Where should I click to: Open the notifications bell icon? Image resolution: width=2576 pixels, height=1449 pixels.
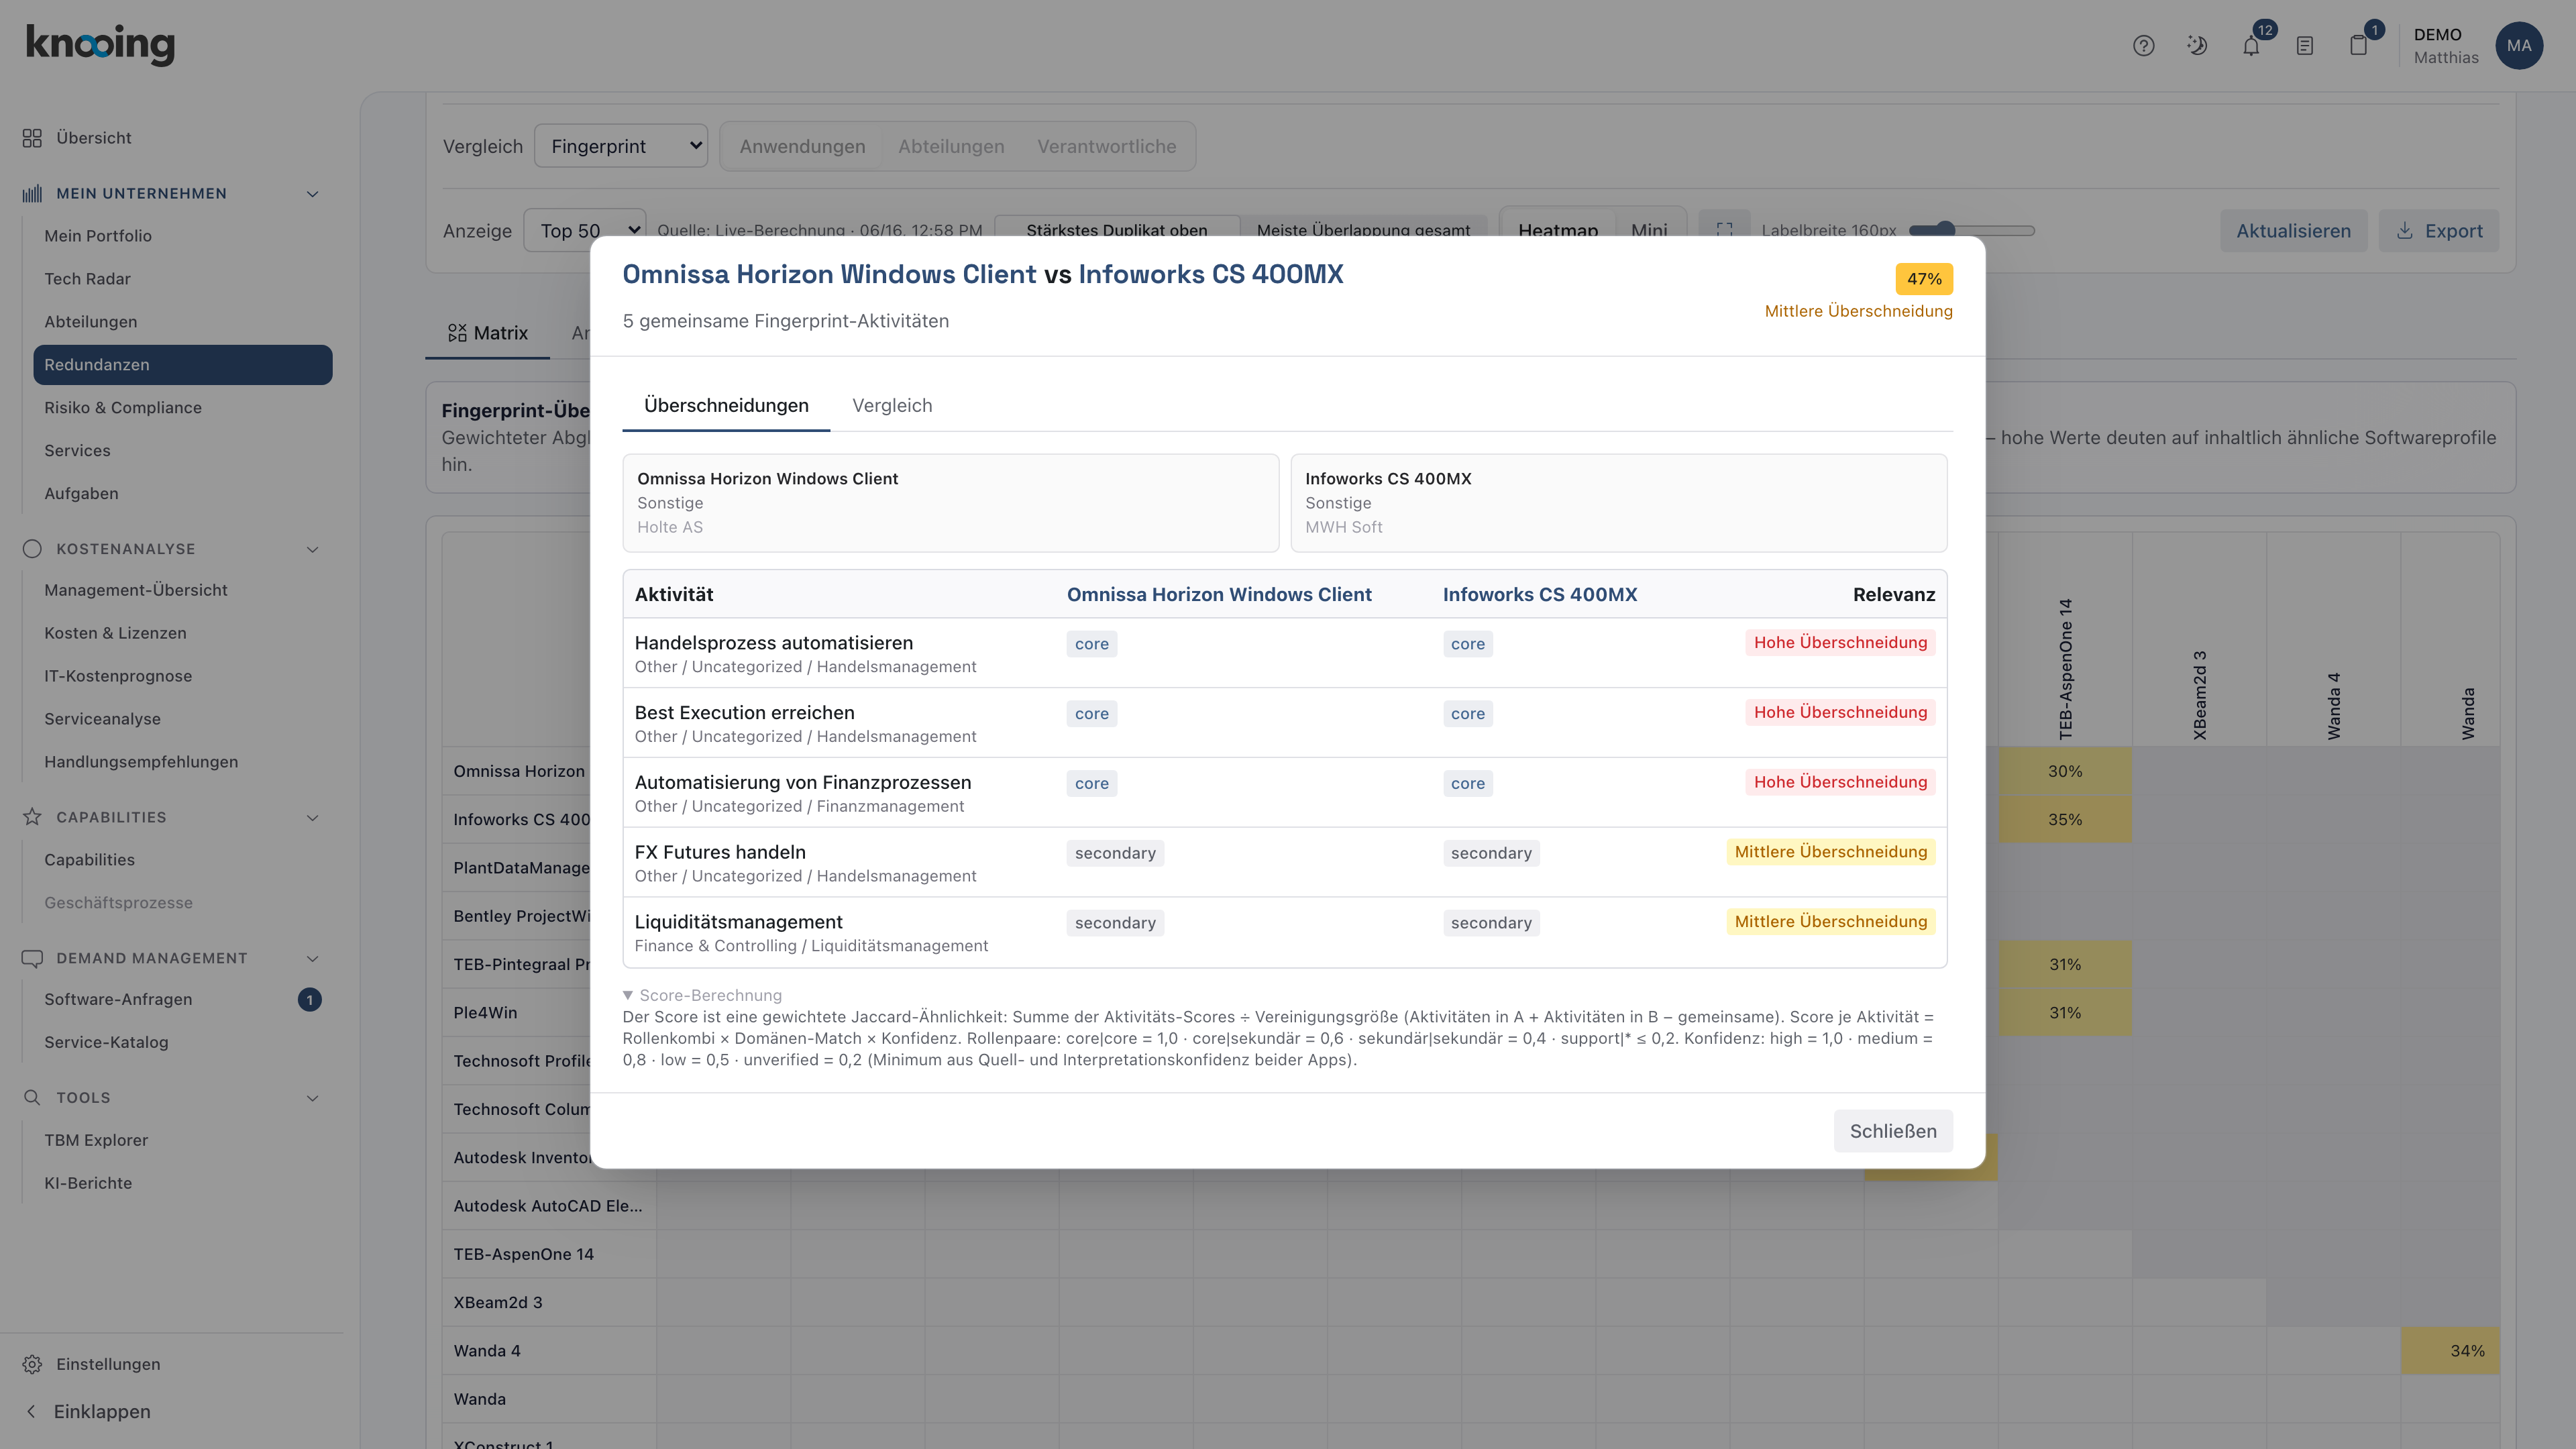[x=2251, y=45]
